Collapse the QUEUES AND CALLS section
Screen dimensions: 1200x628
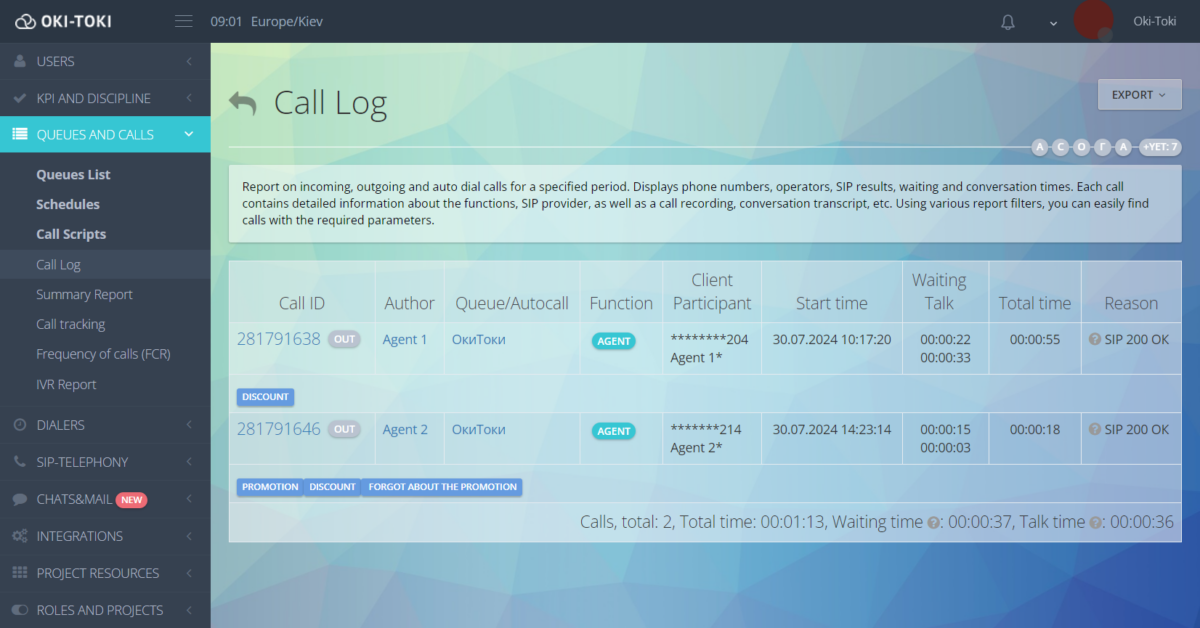105,135
